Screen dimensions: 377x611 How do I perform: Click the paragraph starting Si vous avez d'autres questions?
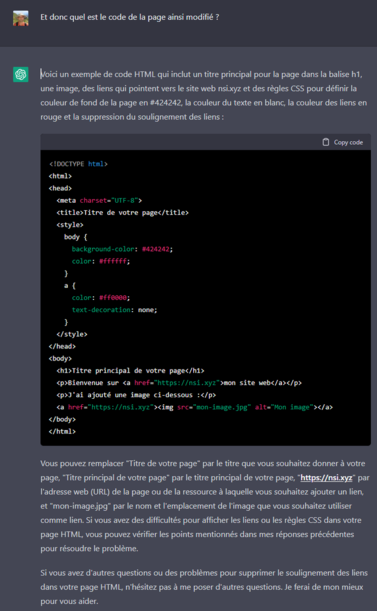tap(204, 587)
